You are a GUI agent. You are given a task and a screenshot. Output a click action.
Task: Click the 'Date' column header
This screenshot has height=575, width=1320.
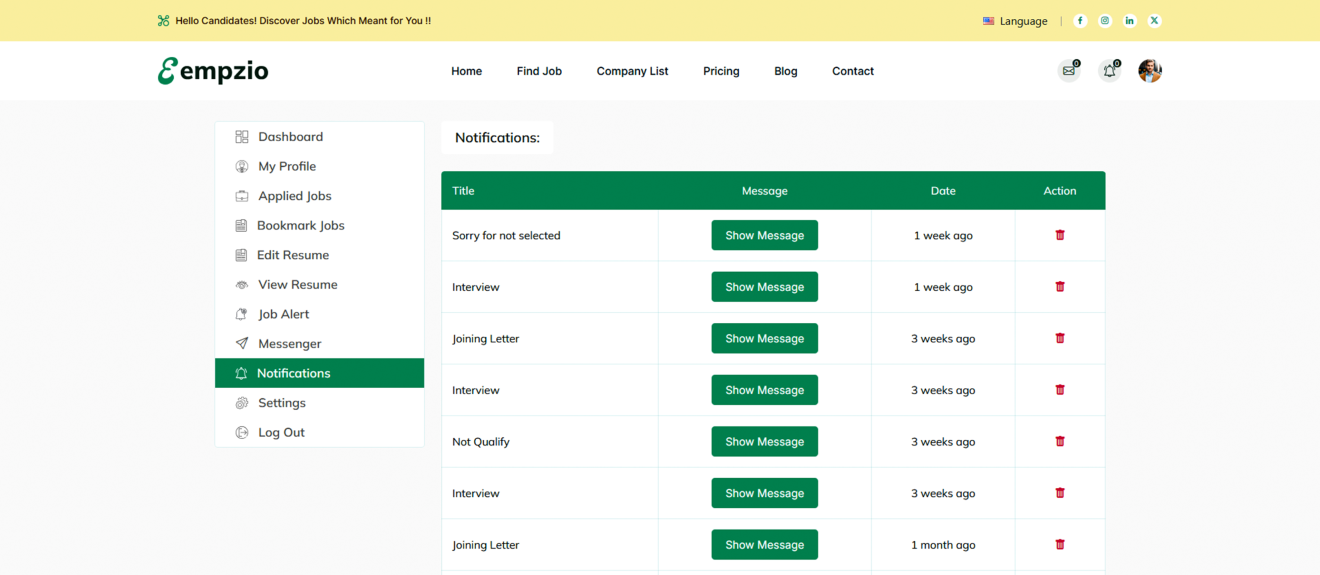[x=943, y=191]
